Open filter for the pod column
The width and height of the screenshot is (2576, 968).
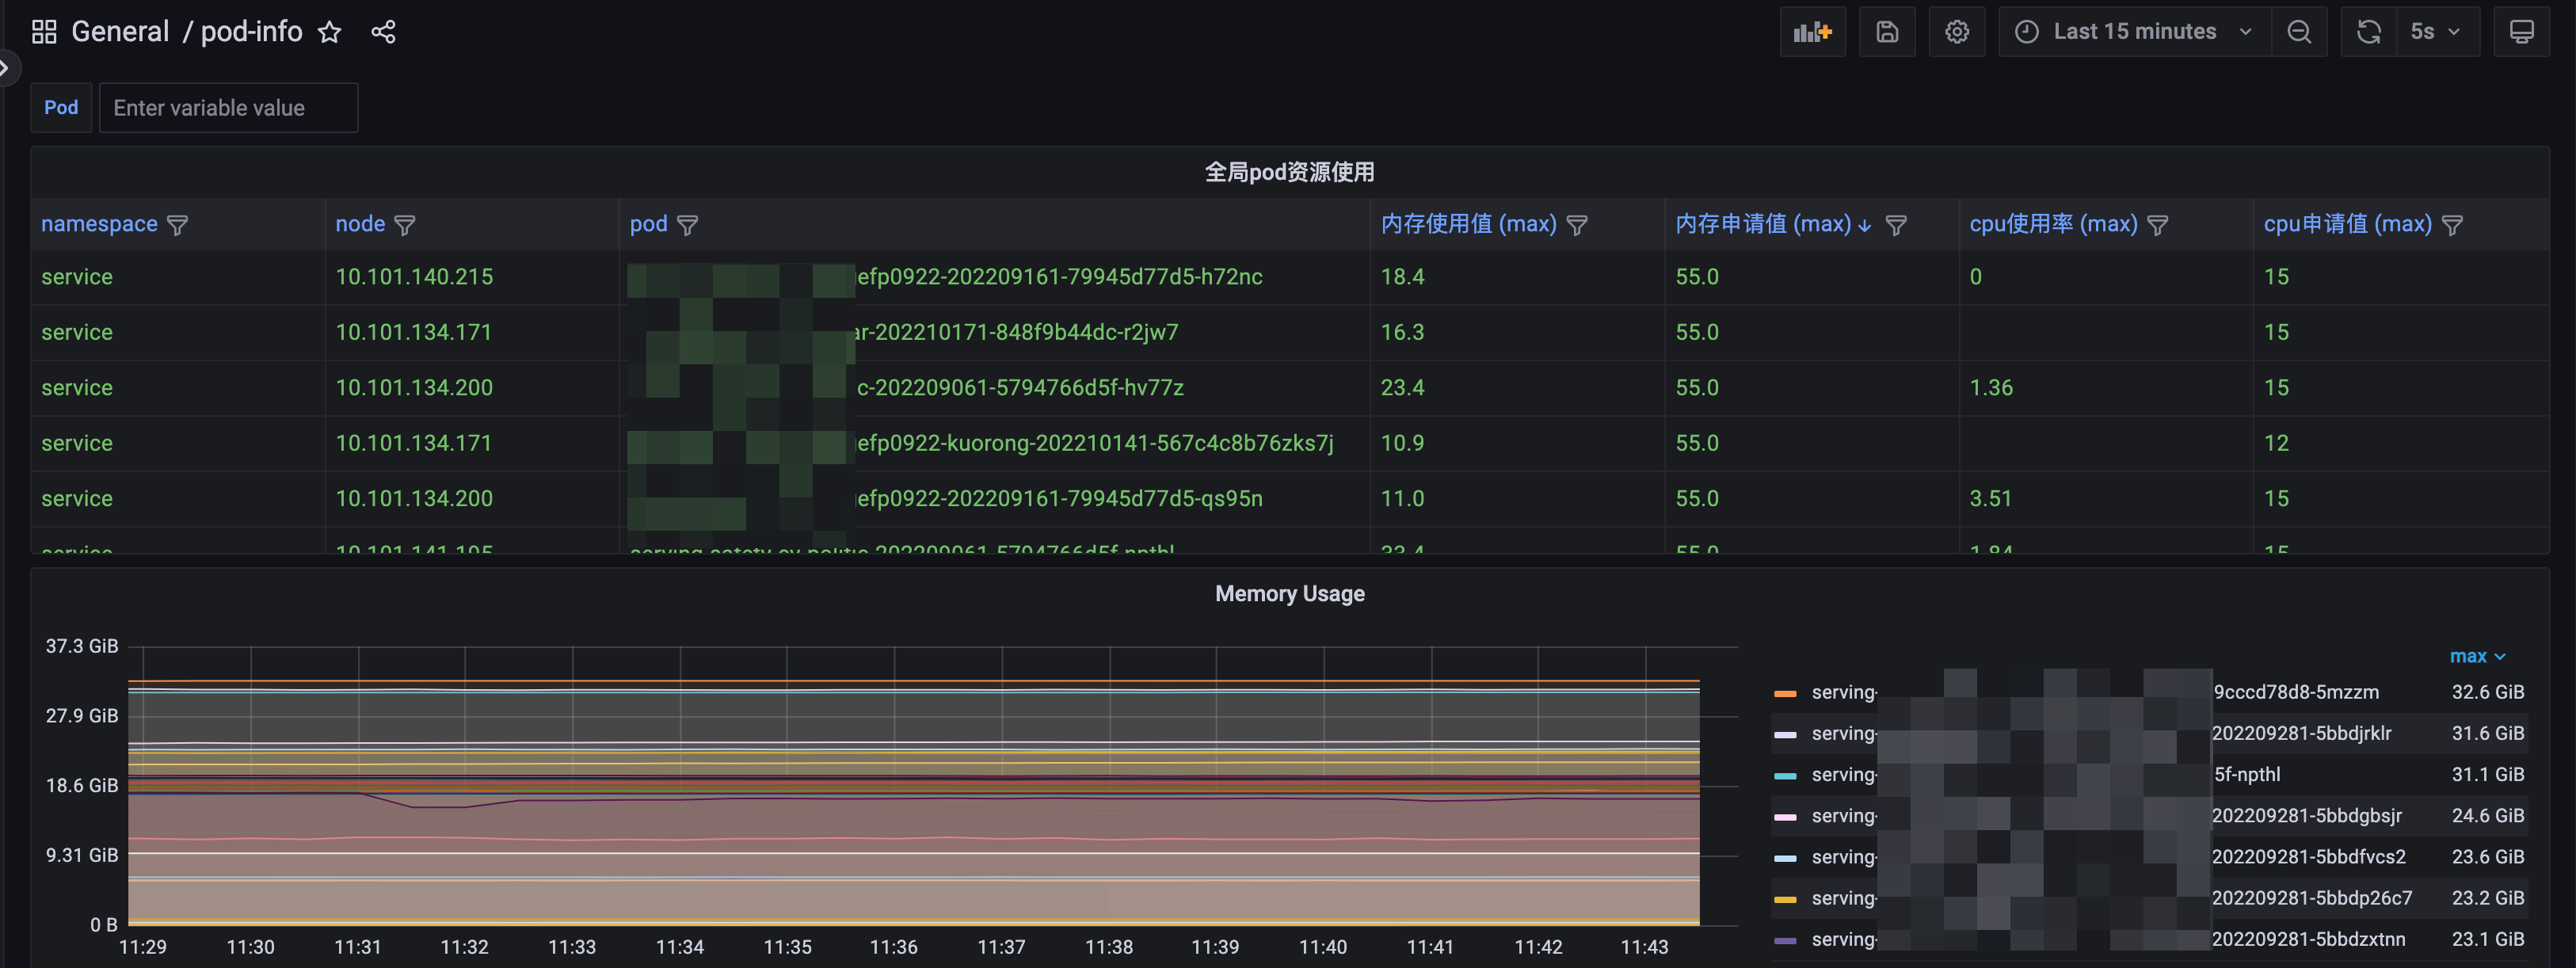click(688, 225)
